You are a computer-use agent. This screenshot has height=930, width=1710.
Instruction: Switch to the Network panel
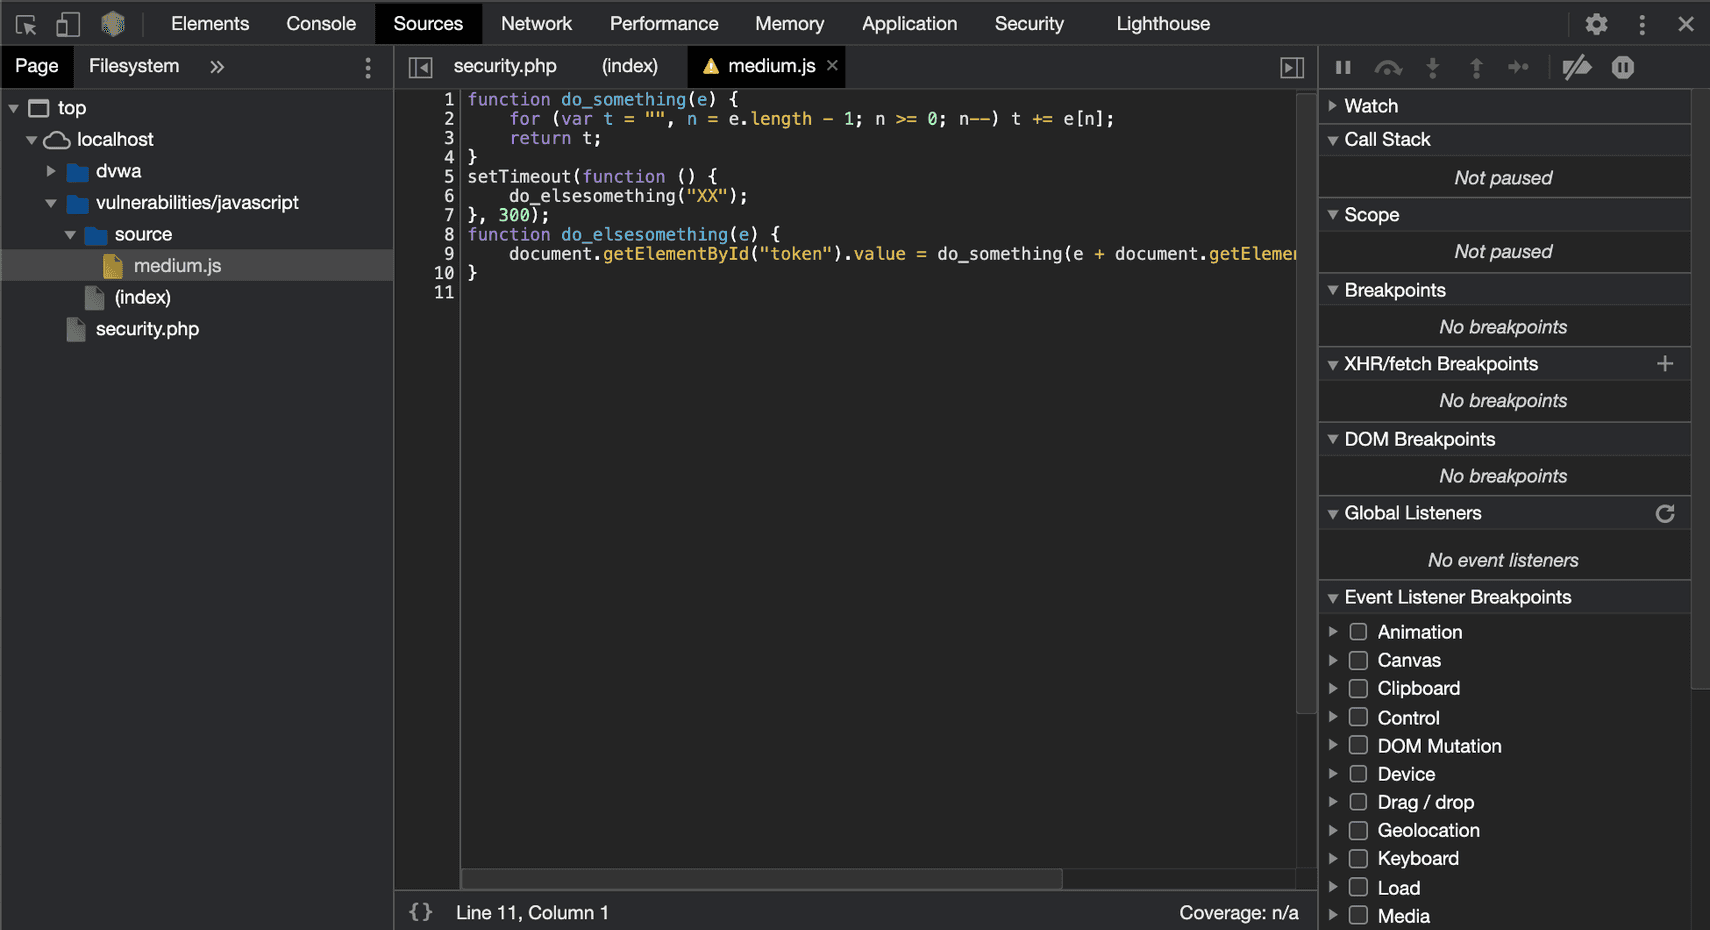(537, 23)
